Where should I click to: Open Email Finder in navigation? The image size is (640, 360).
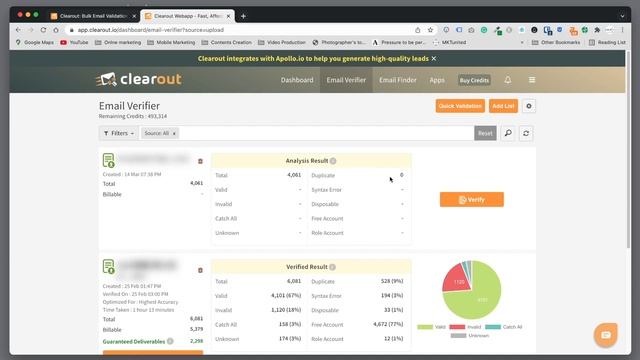click(398, 80)
